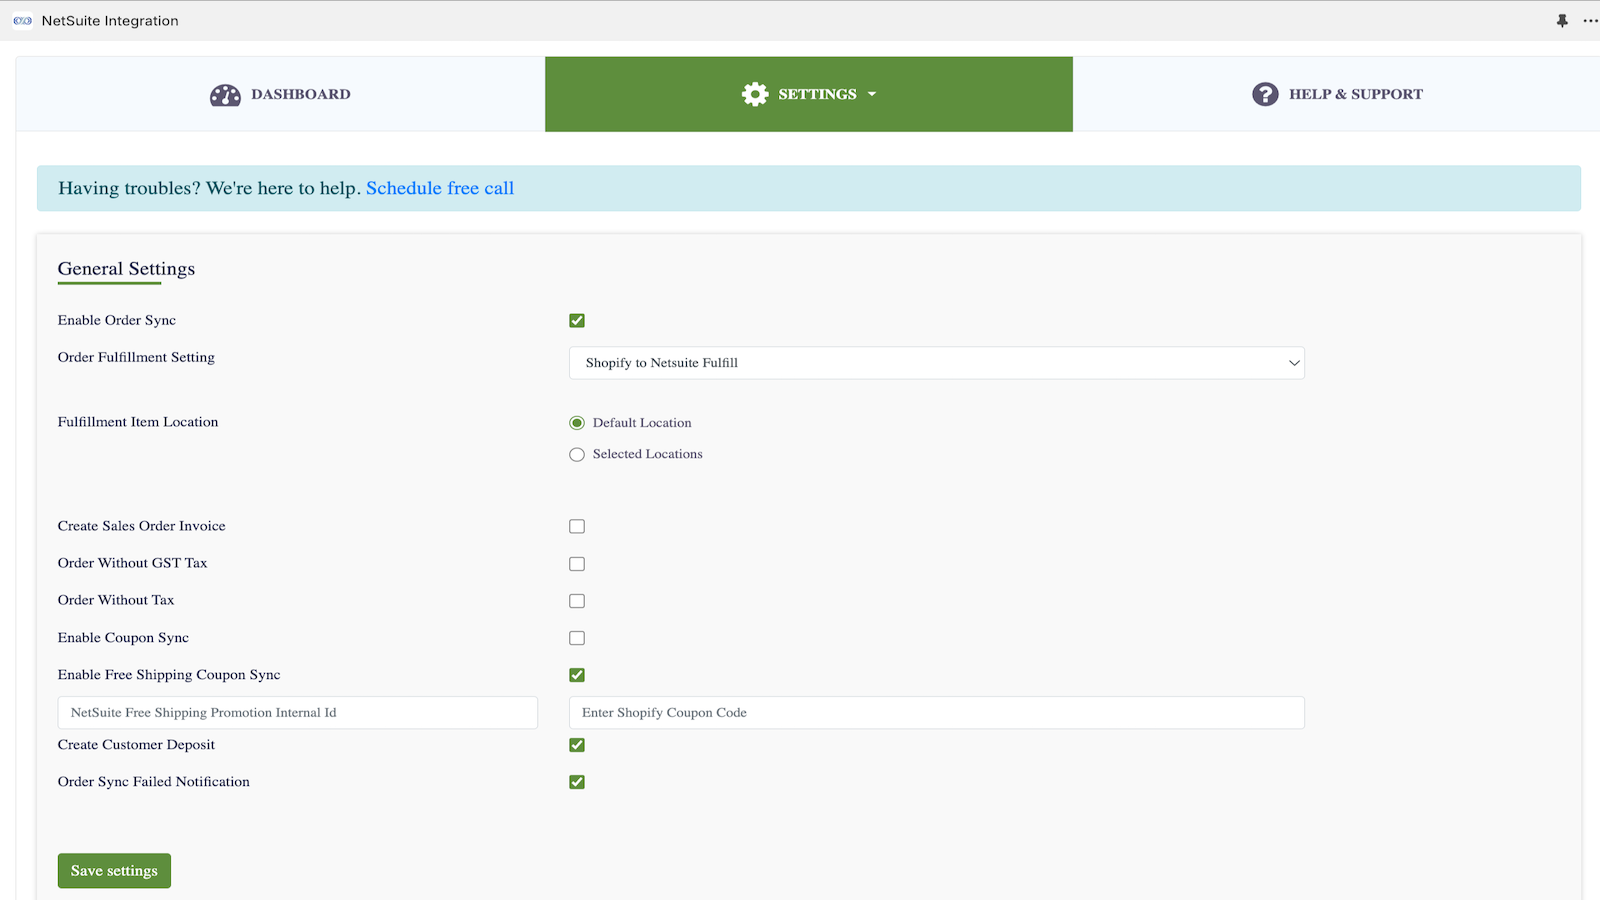The width and height of the screenshot is (1600, 900).
Task: Check Create Sales Order Invoice checkbox
Action: point(577,527)
